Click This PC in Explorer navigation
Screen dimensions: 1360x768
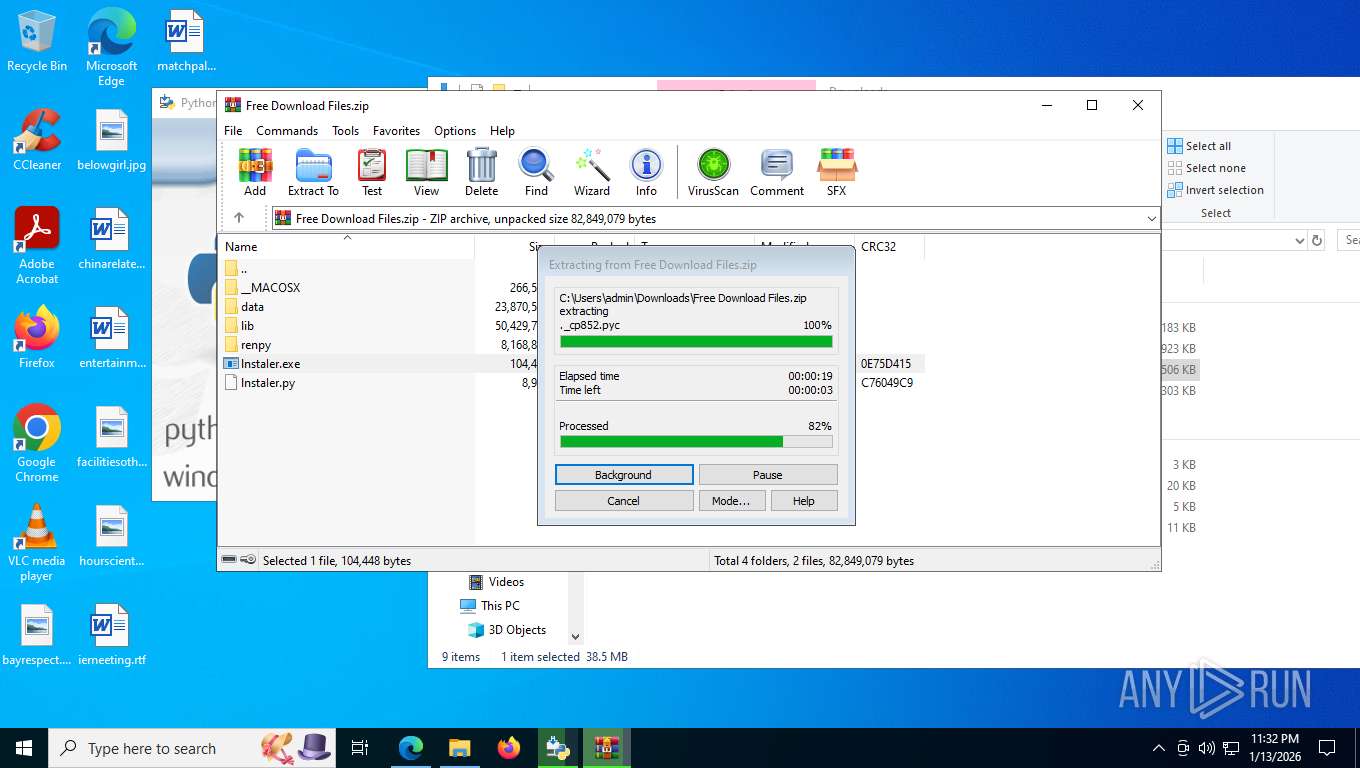pyautogui.click(x=490, y=606)
